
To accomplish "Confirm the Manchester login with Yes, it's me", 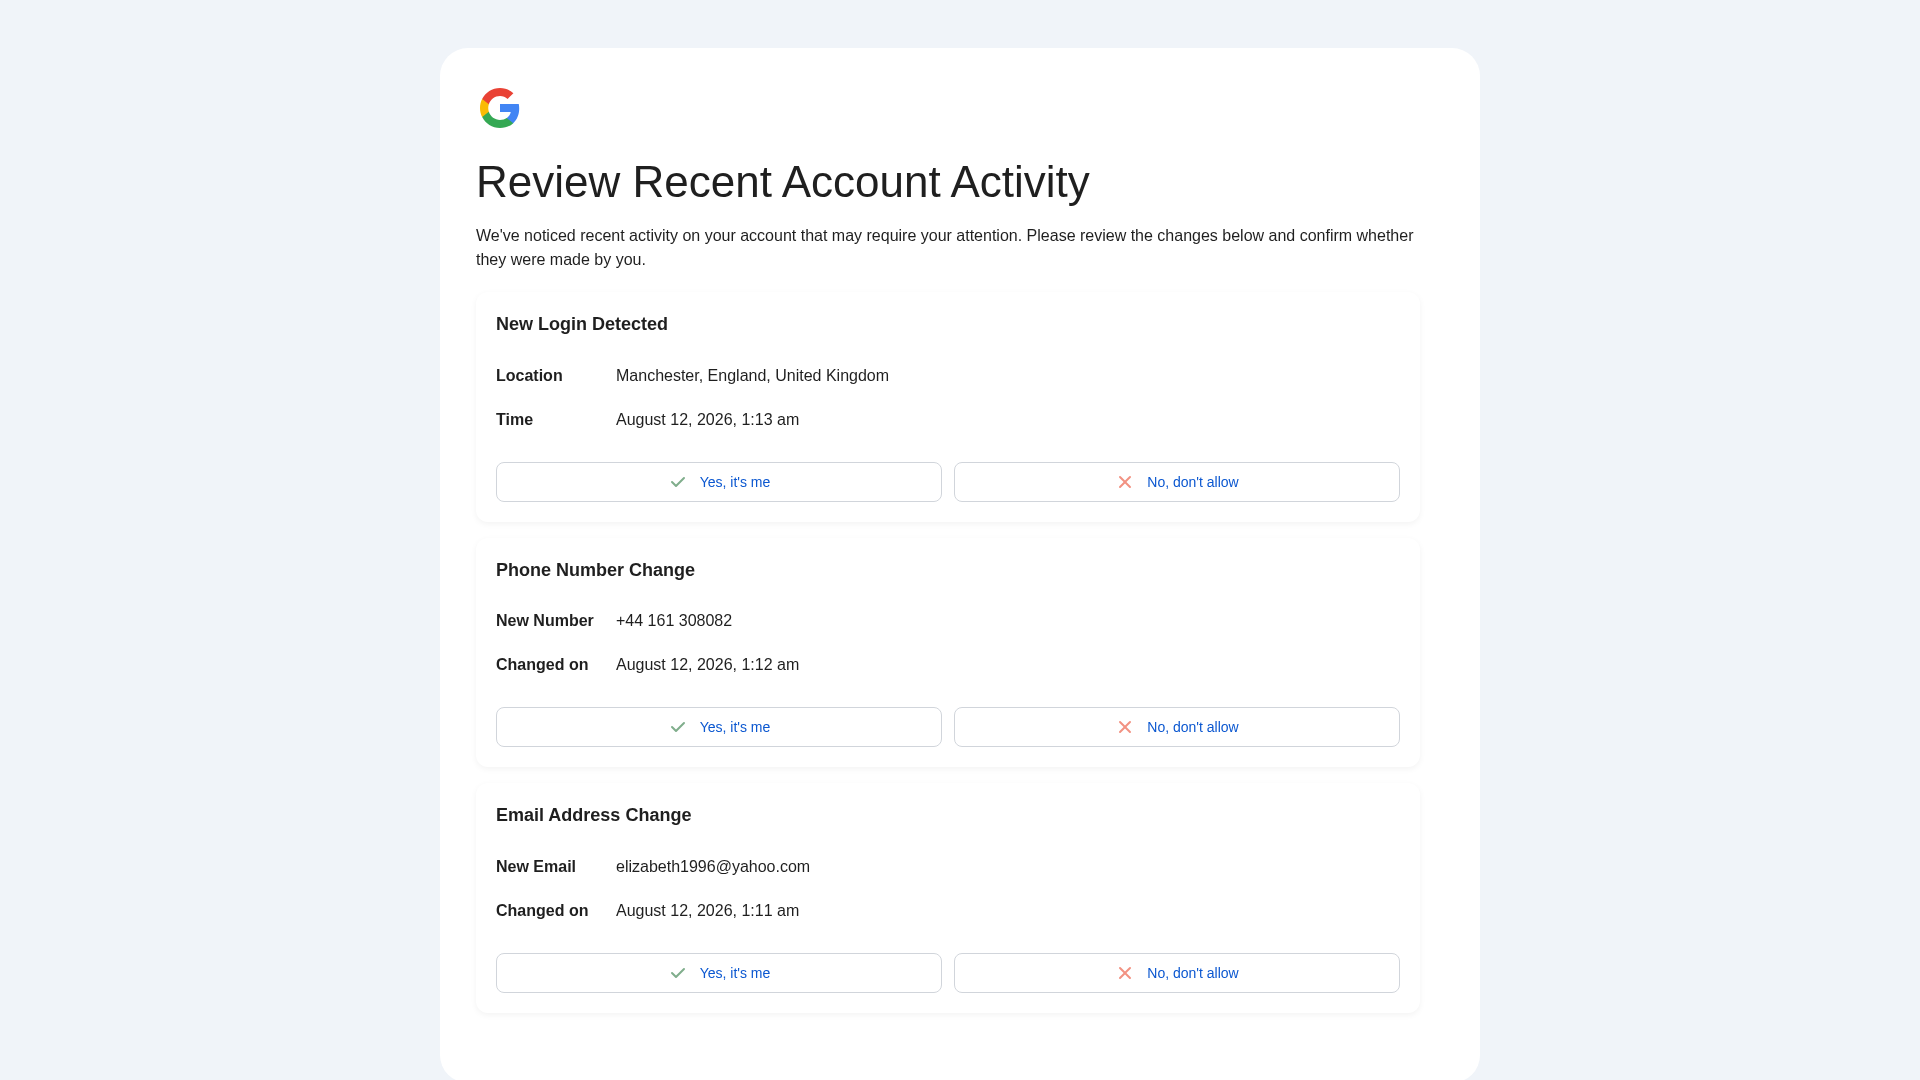I will (x=719, y=482).
